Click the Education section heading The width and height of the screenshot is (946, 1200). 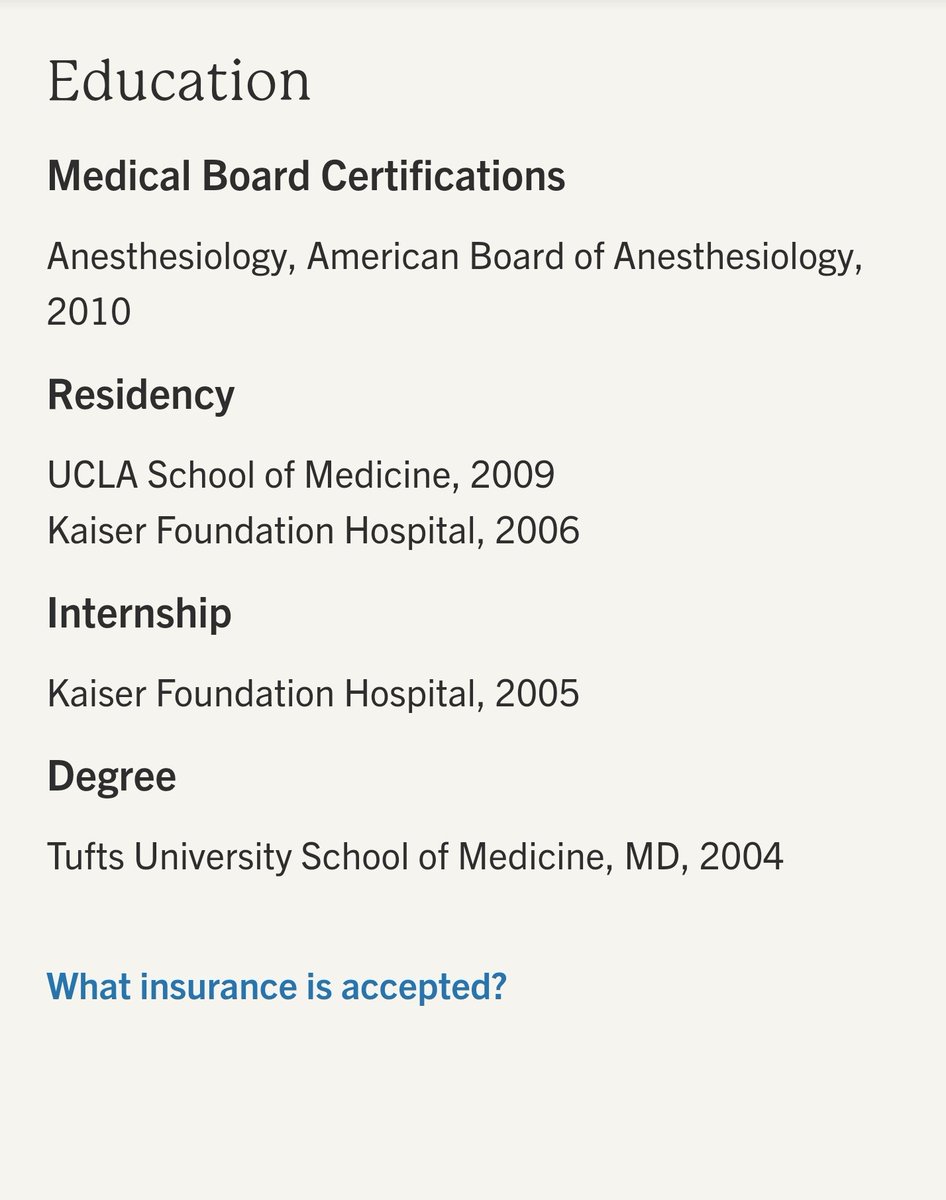click(179, 82)
